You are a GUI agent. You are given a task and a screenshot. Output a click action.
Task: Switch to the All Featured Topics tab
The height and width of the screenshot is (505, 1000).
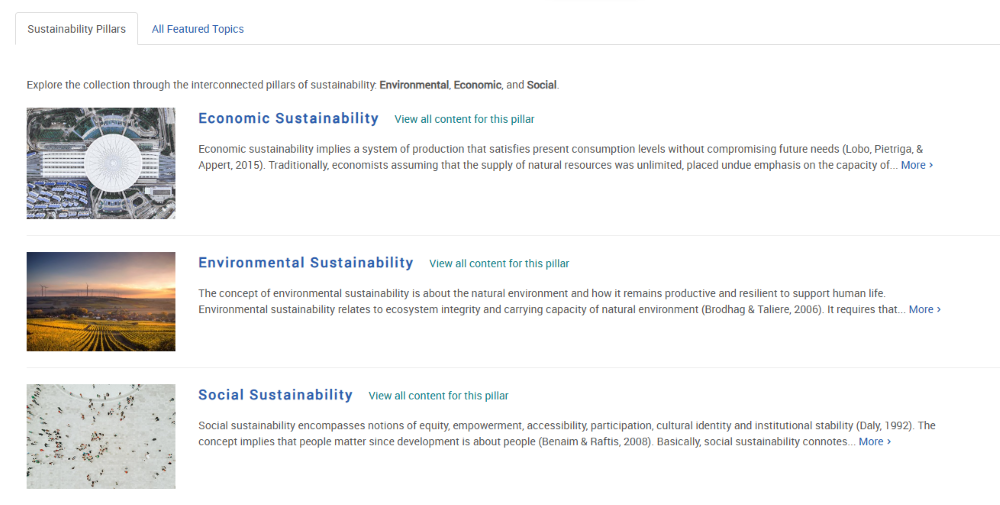(x=198, y=29)
